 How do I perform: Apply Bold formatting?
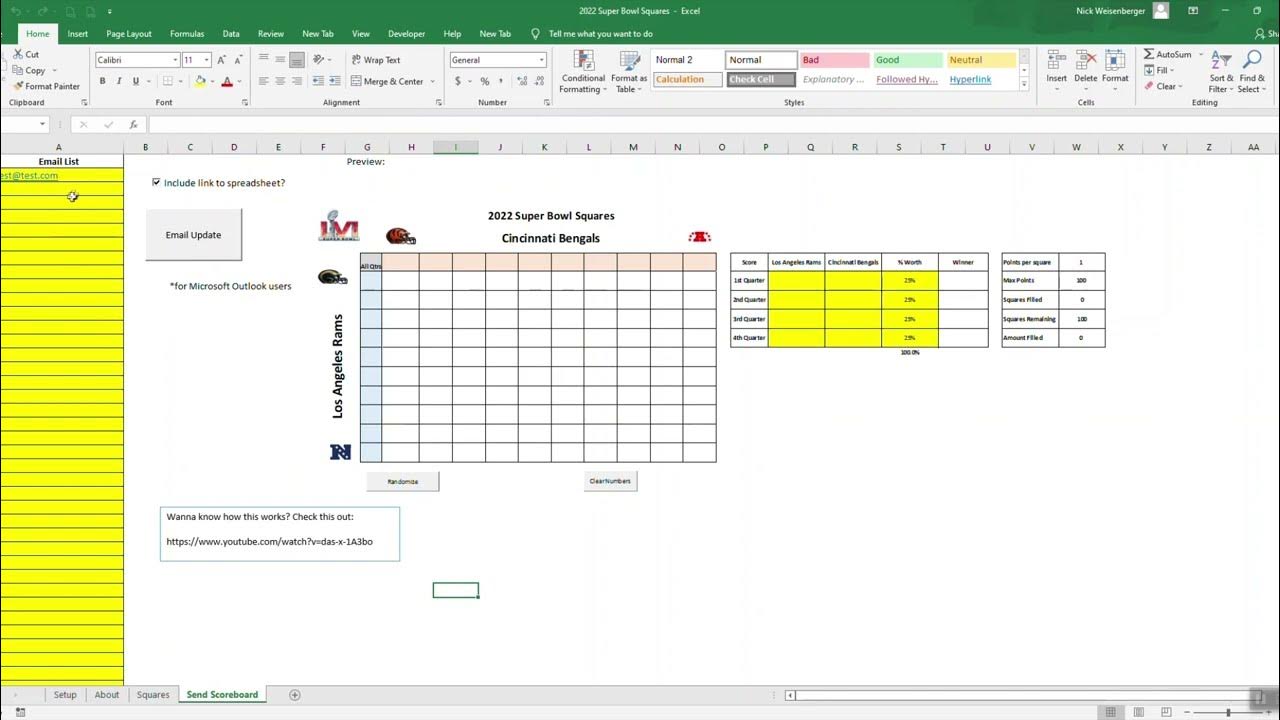pyautogui.click(x=102, y=81)
